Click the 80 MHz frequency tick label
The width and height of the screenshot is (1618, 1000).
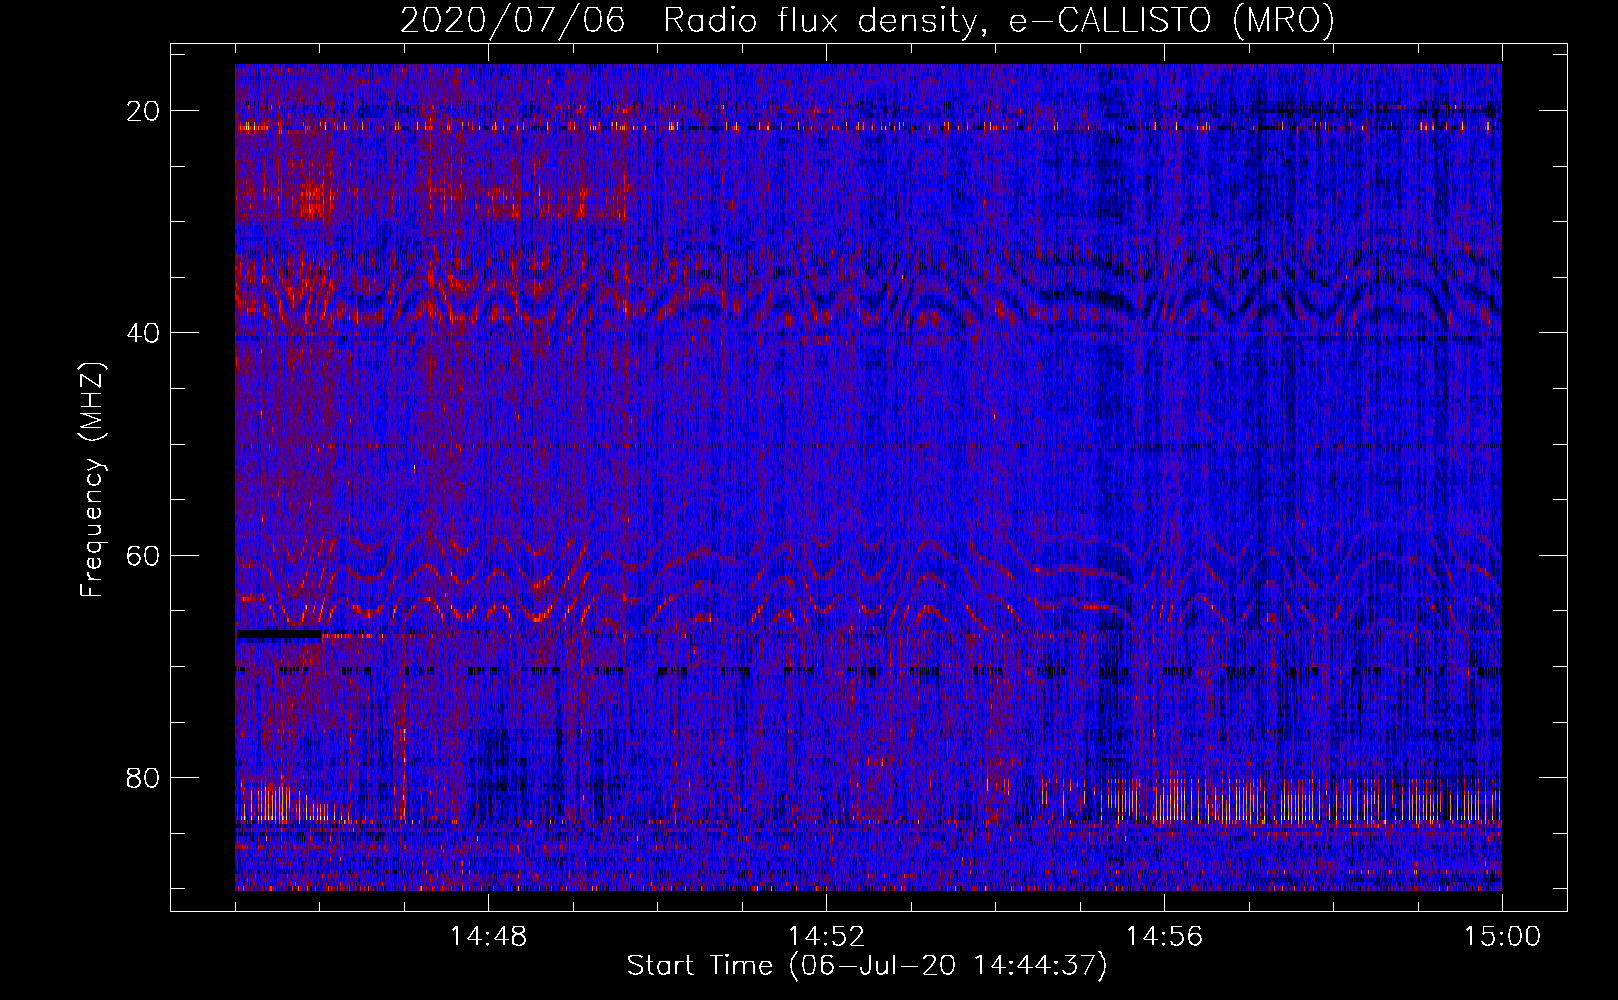[144, 778]
